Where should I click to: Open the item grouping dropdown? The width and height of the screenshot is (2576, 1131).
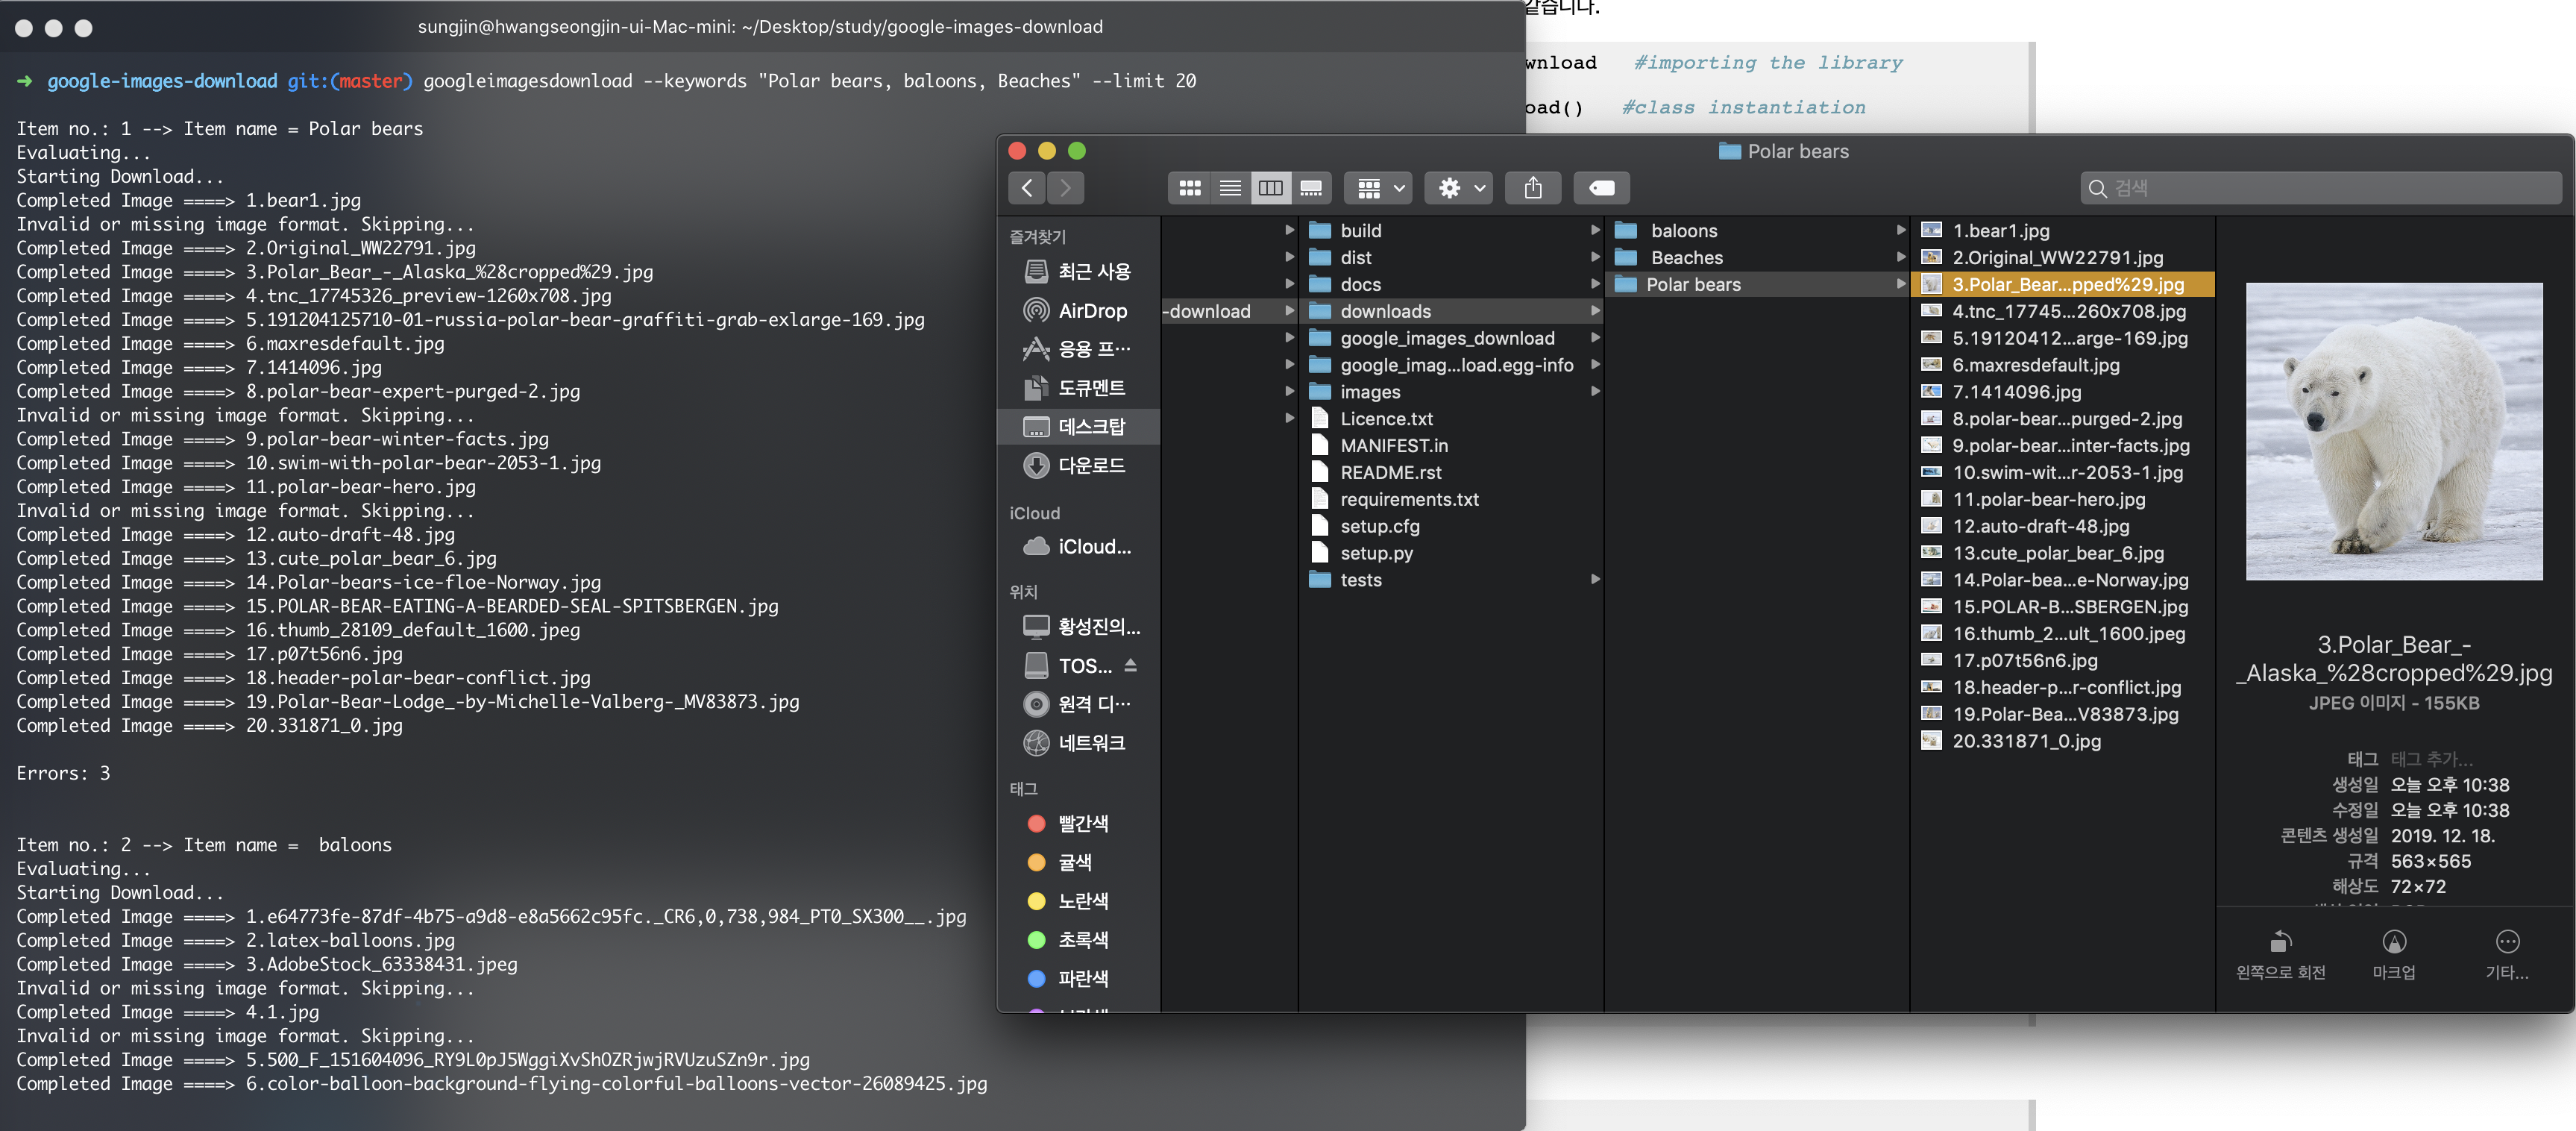1379,188
